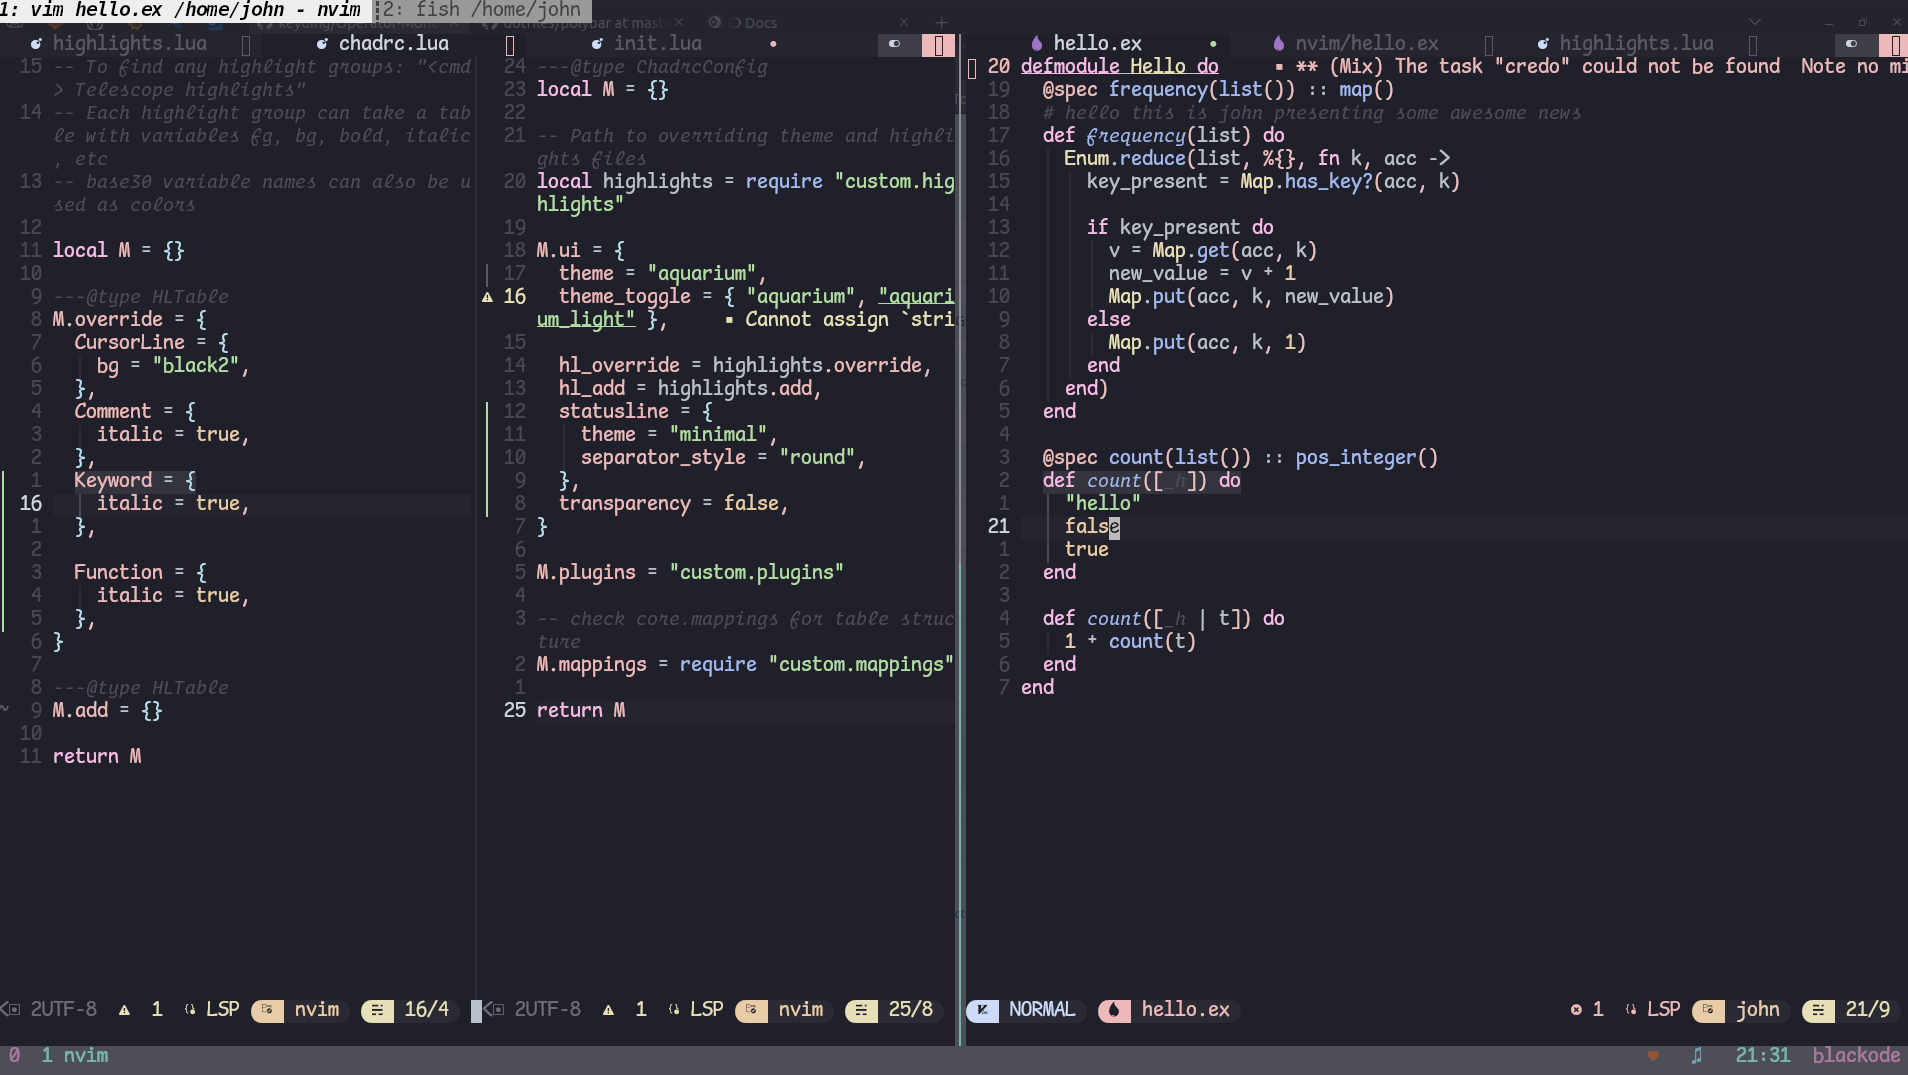Click the folder icon beside john in statusline
The height and width of the screenshot is (1075, 1908).
(x=1708, y=1010)
